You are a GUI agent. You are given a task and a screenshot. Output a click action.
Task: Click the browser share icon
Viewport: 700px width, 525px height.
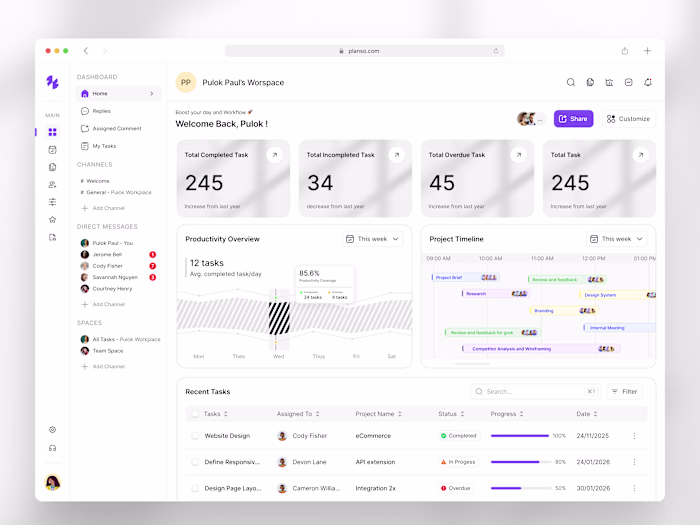tap(625, 51)
